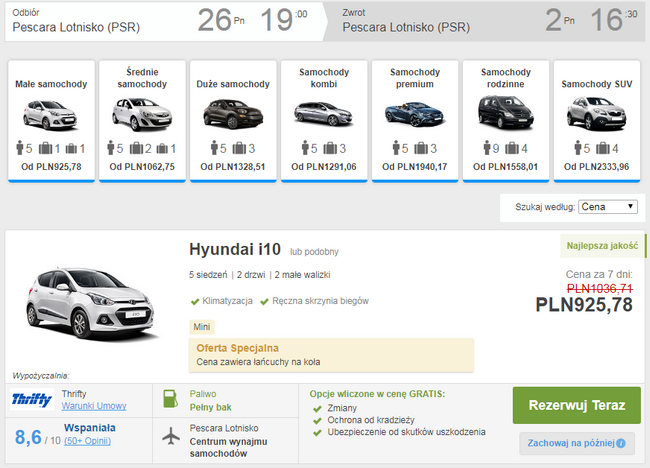The height and width of the screenshot is (468, 650).
Task: Click the passenger icon in Samochody rodzinne card
Action: (x=487, y=148)
